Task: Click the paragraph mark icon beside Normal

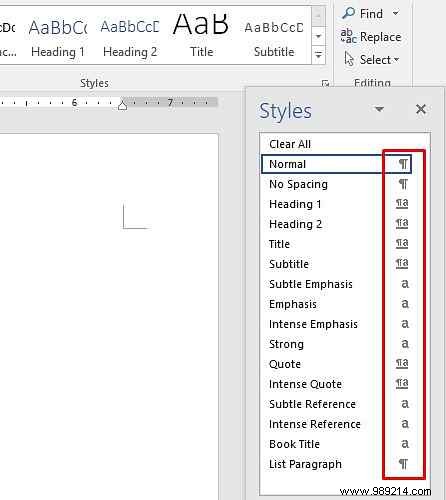Action: [x=403, y=164]
